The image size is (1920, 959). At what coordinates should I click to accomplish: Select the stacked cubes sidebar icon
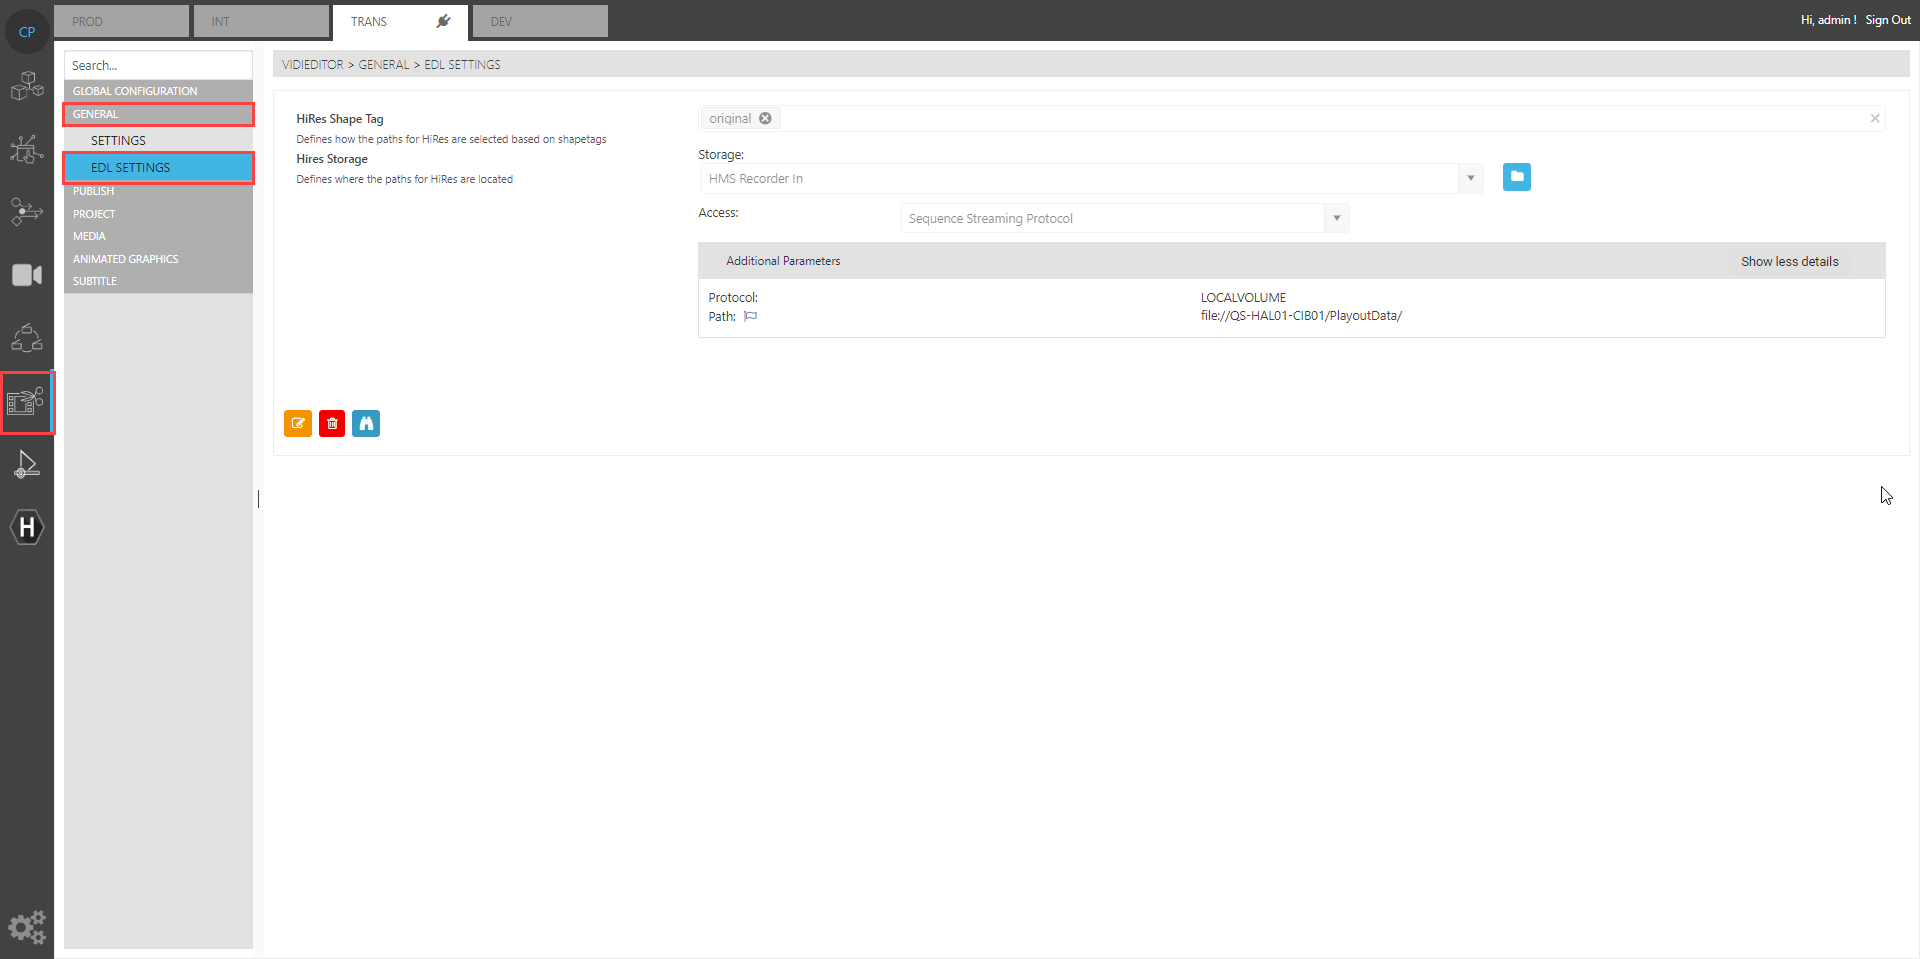tap(27, 87)
